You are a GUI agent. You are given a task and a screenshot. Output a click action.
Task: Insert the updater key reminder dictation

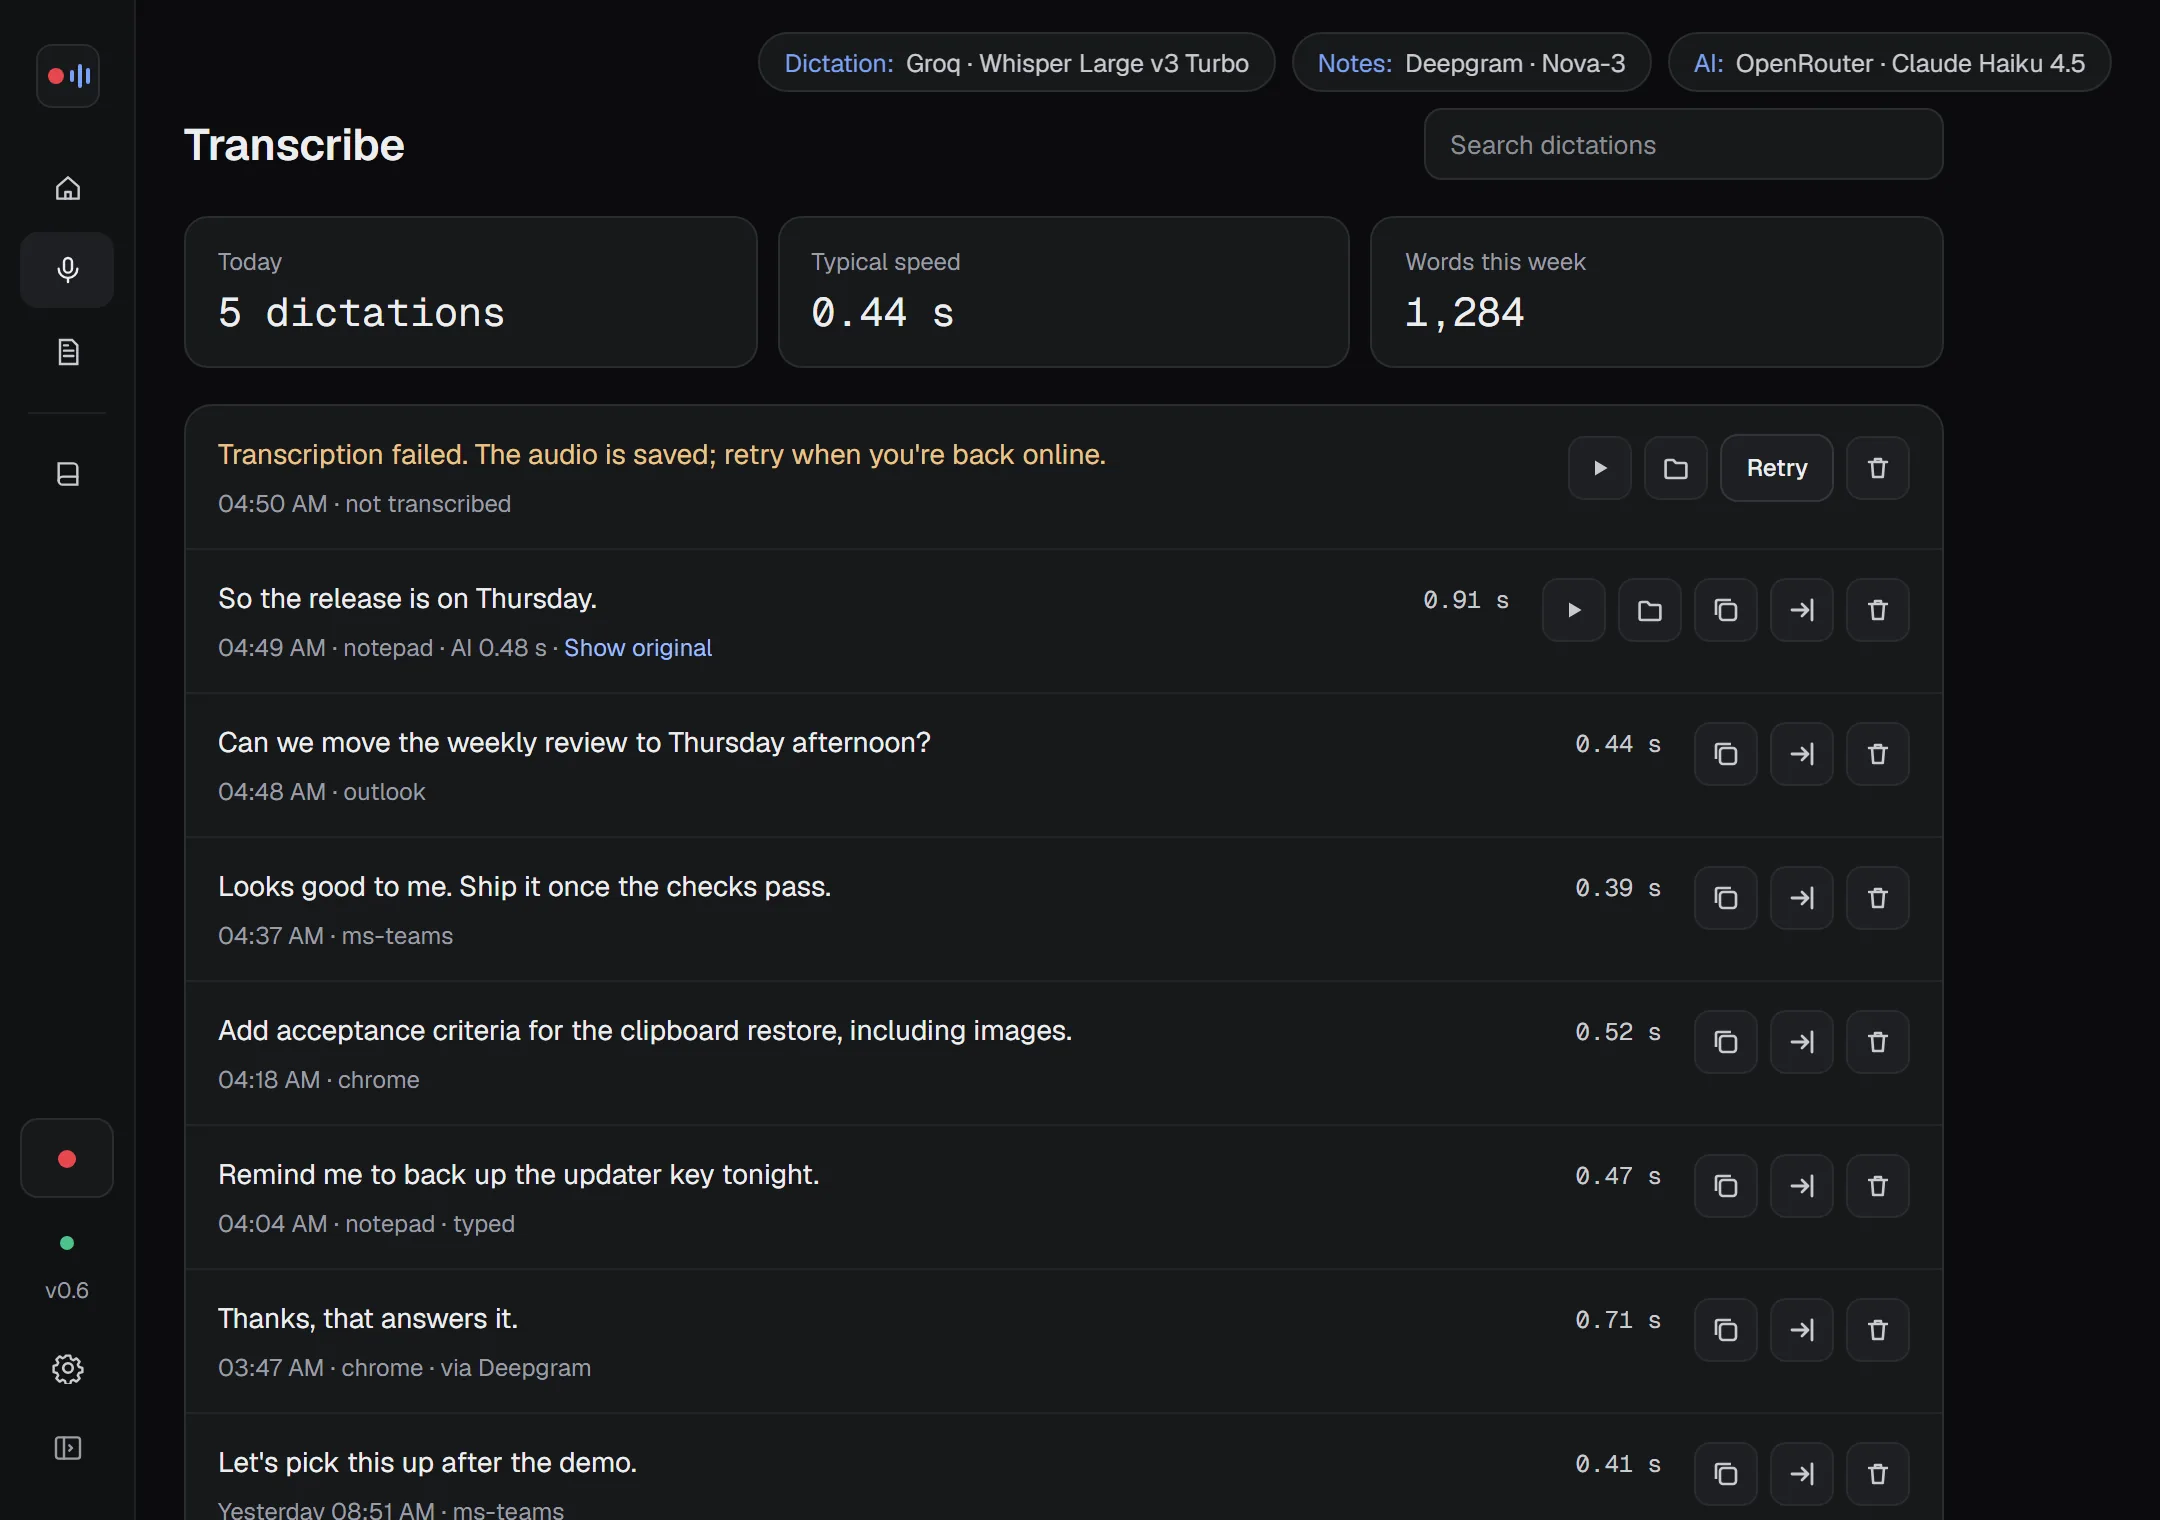pos(1802,1186)
